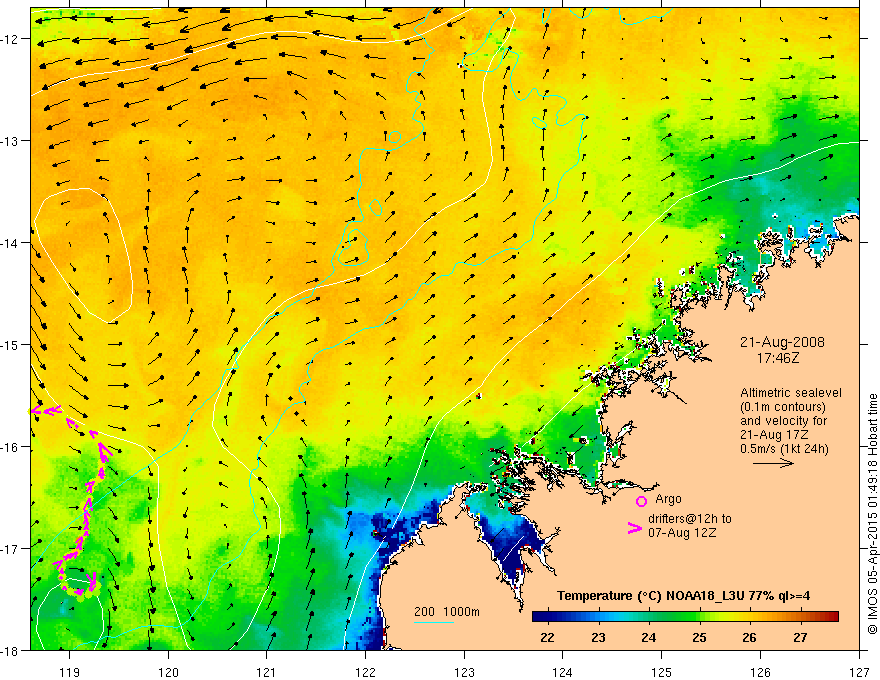Viewport: 880px width, 680px height.
Task: Click the longitude label 119
Action: click(x=70, y=672)
